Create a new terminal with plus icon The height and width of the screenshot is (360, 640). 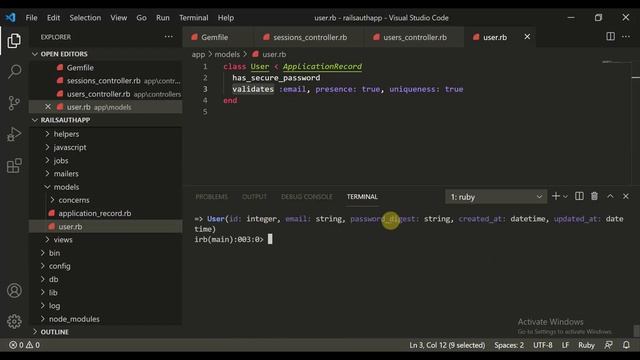pos(556,196)
